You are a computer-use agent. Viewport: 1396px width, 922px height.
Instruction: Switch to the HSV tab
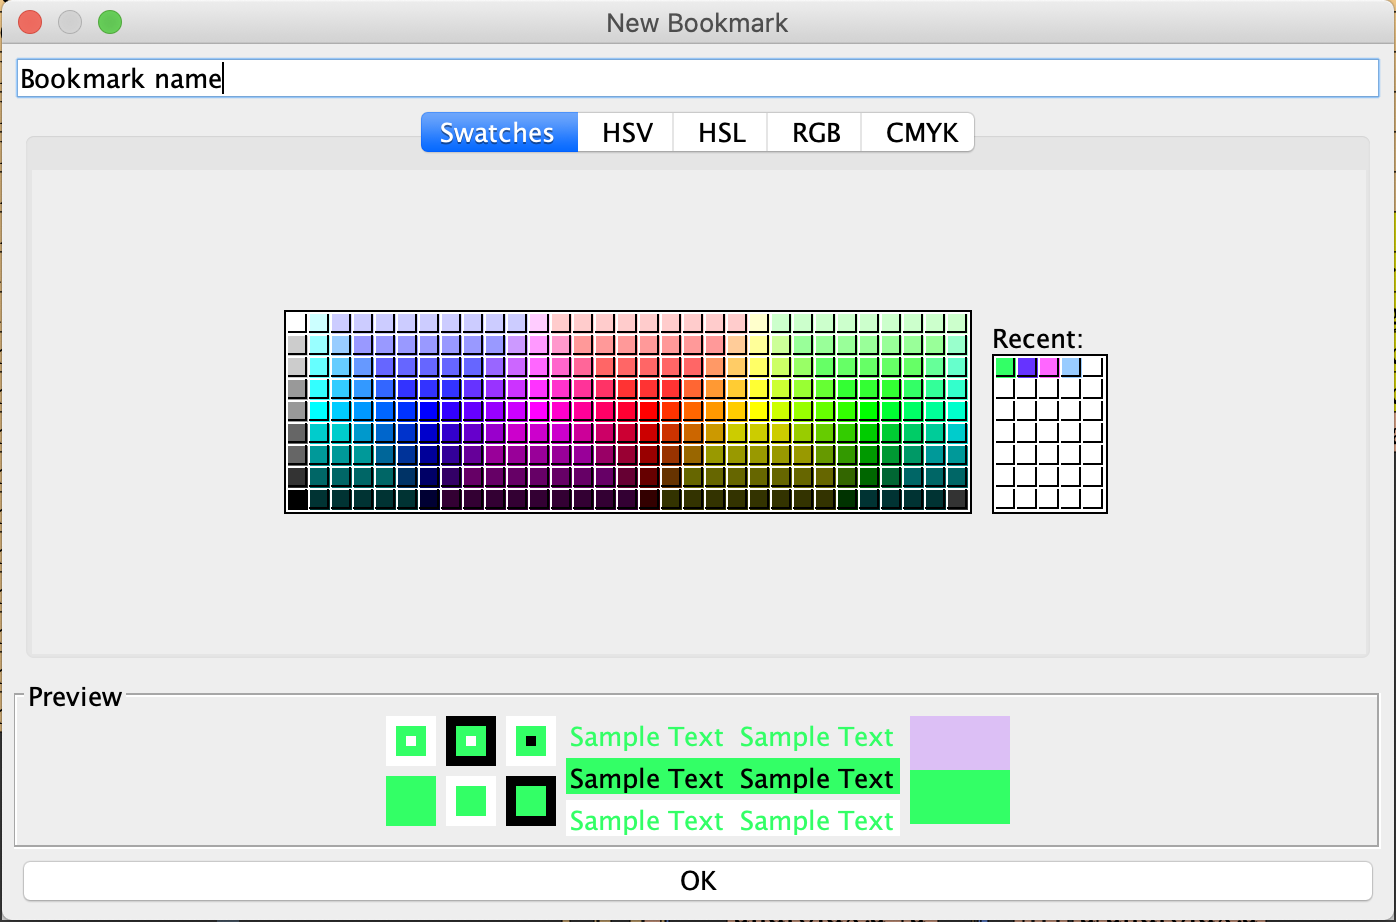click(x=625, y=132)
